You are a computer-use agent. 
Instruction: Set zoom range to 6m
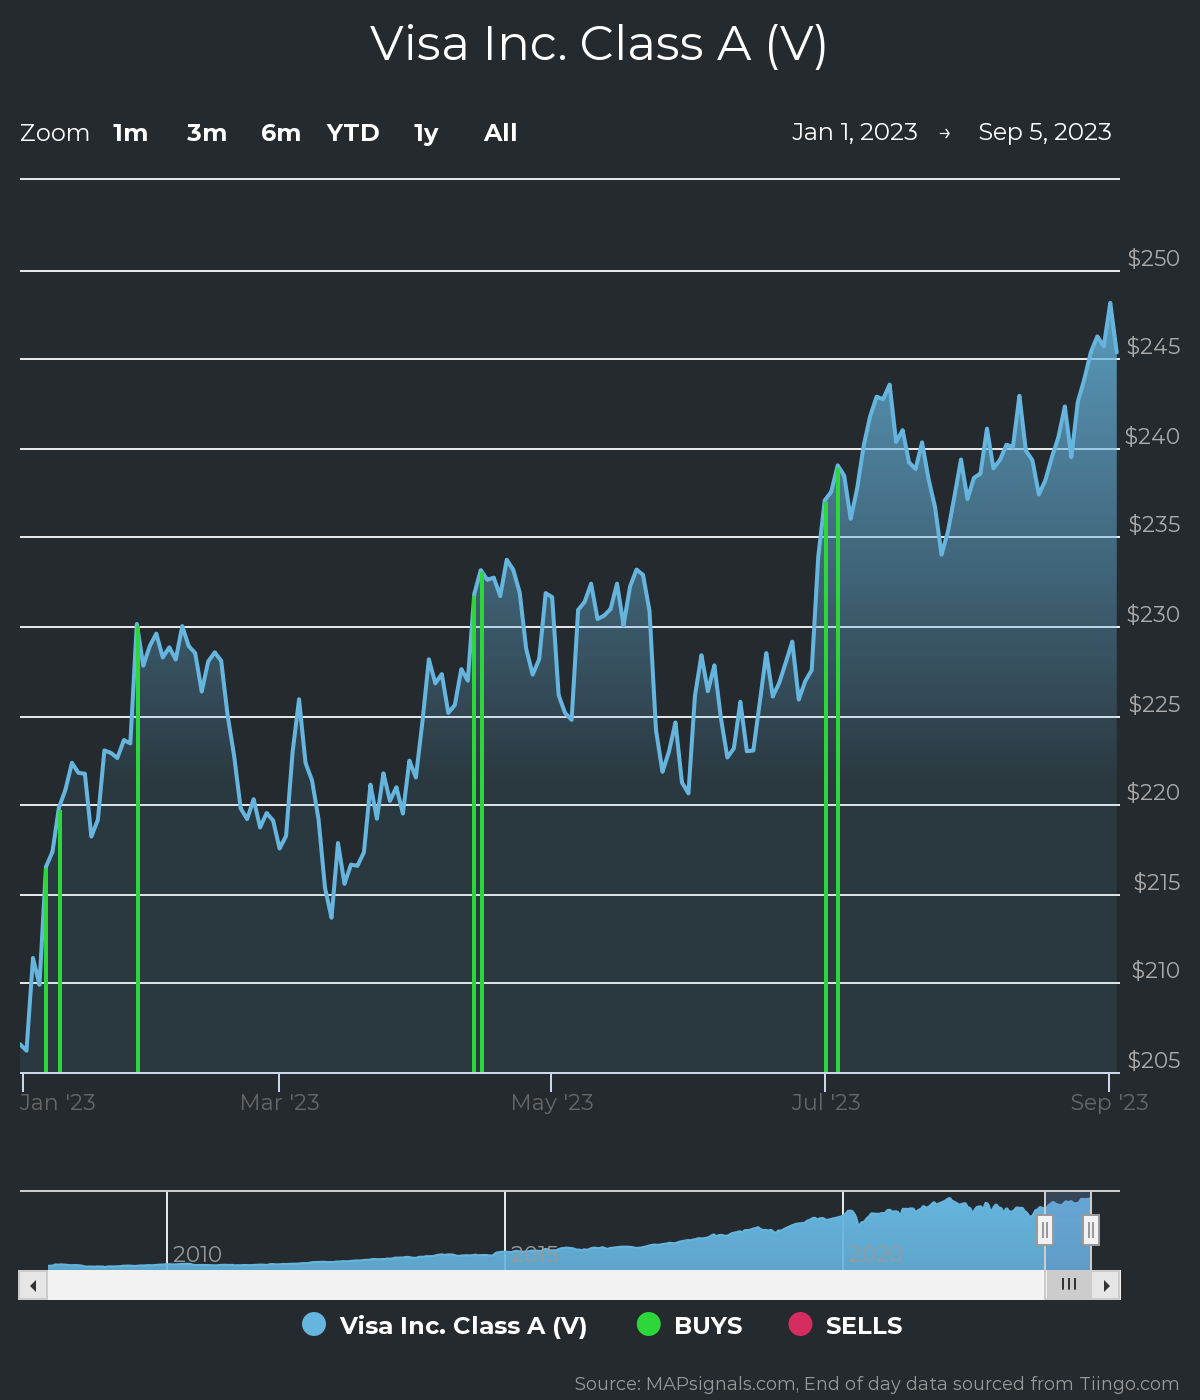pos(281,133)
